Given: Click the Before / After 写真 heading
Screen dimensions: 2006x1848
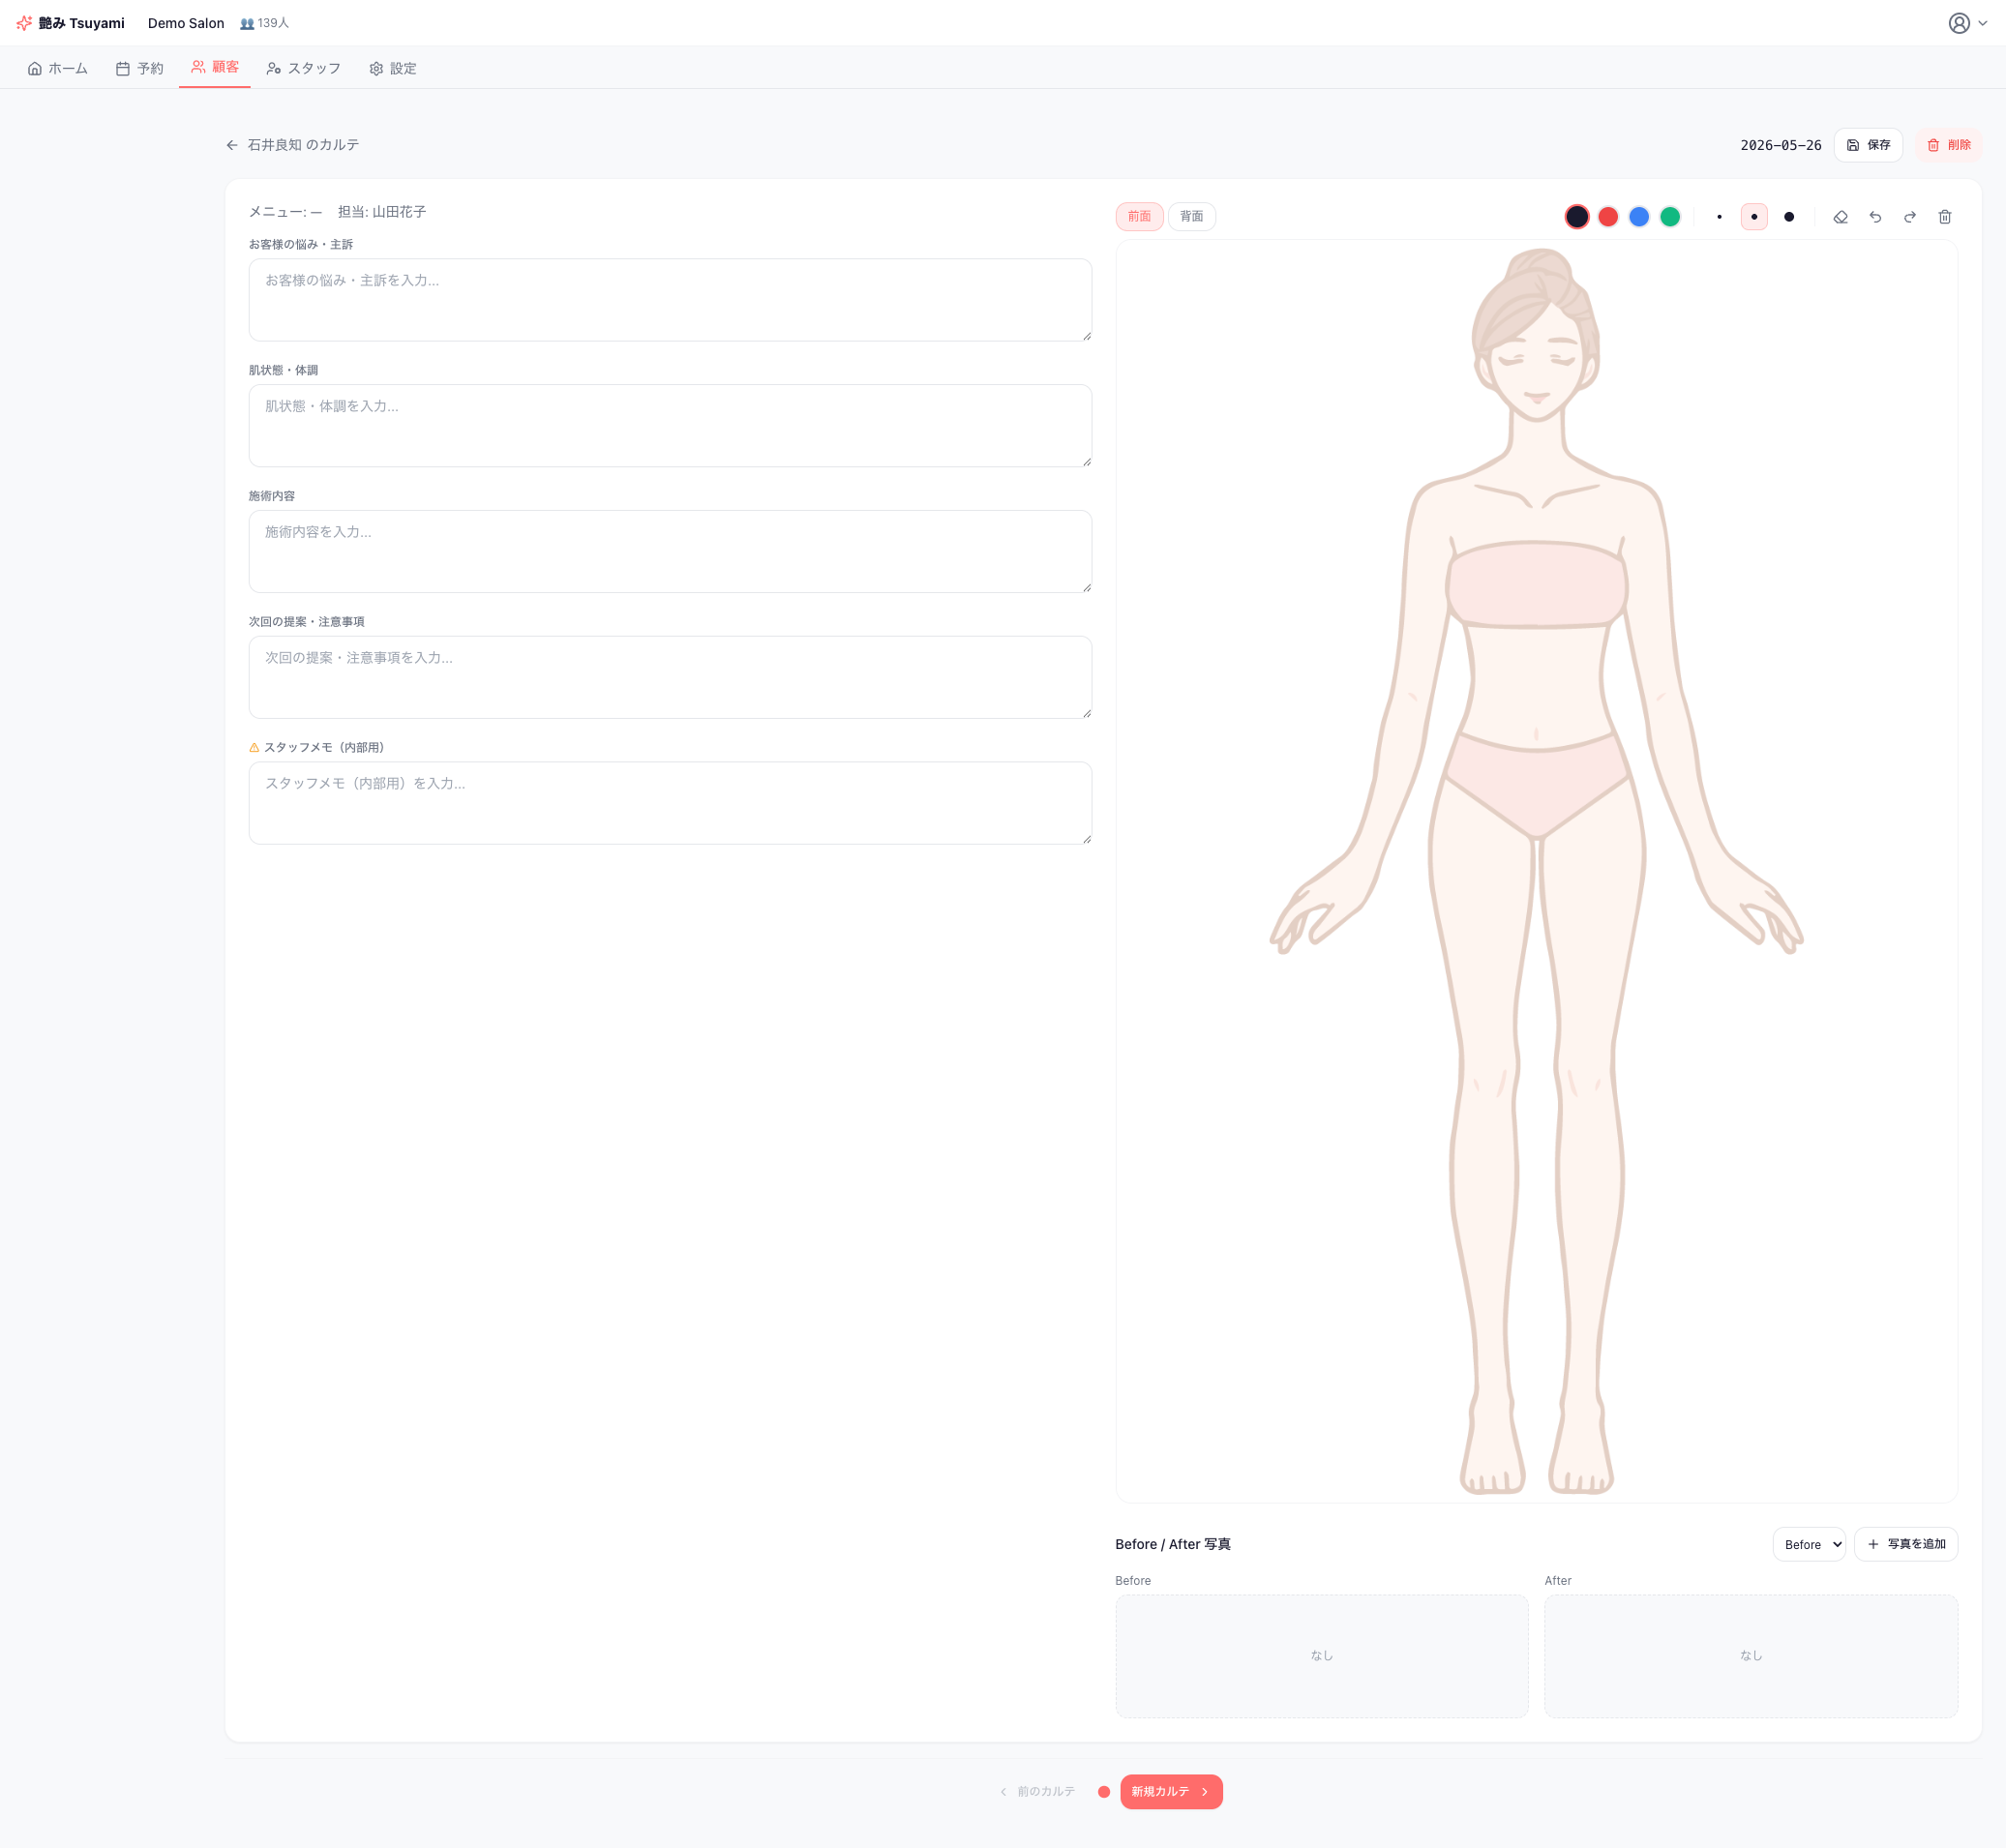Looking at the screenshot, I should [x=1173, y=1544].
